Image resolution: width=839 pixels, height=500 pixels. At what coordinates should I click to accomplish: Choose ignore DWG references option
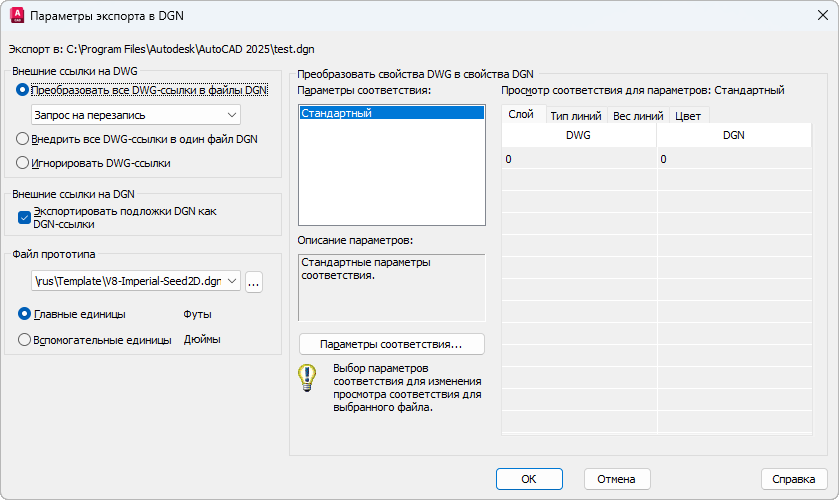click(x=24, y=163)
